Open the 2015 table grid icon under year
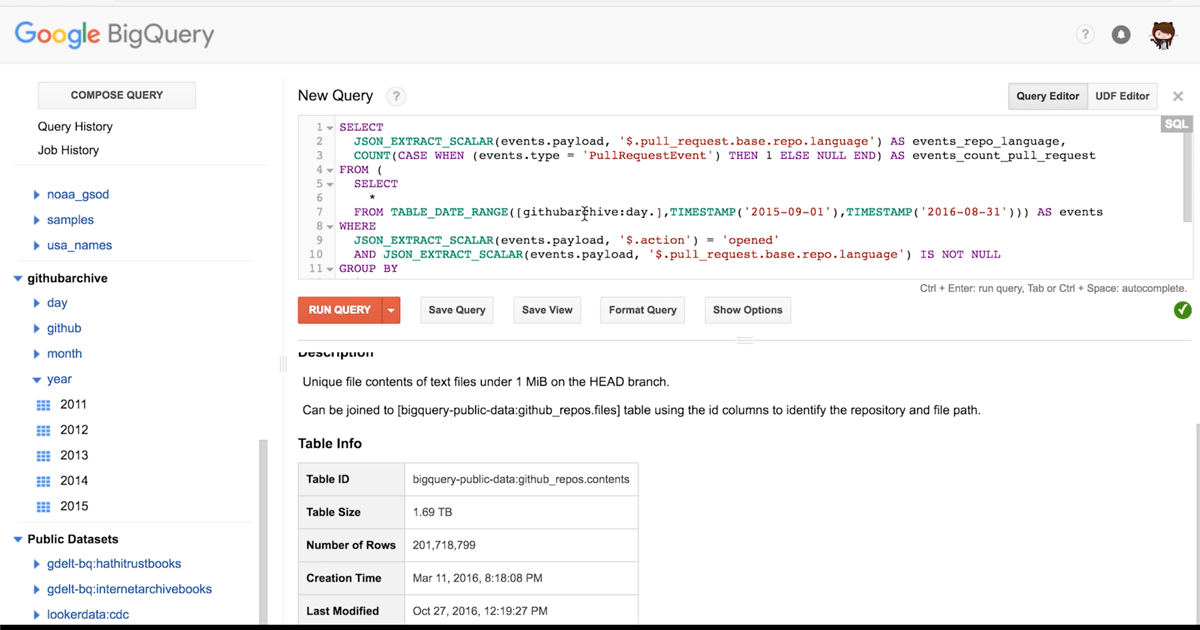 pyautogui.click(x=43, y=506)
